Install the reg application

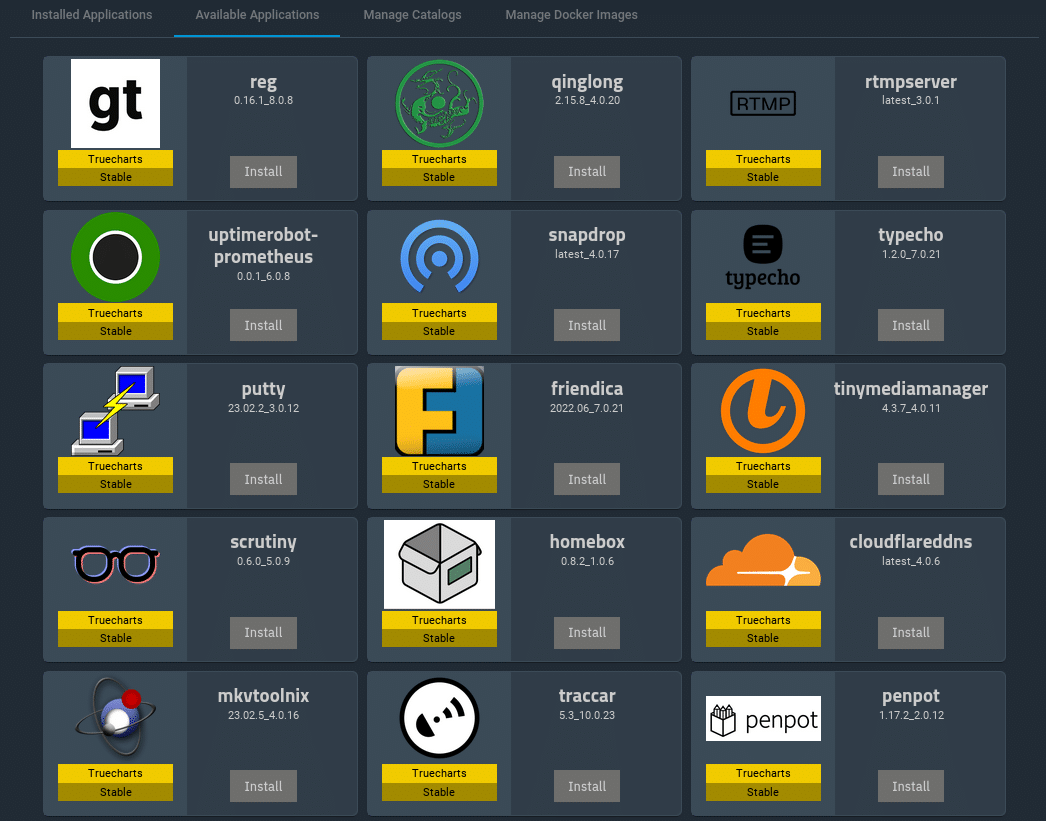point(264,171)
